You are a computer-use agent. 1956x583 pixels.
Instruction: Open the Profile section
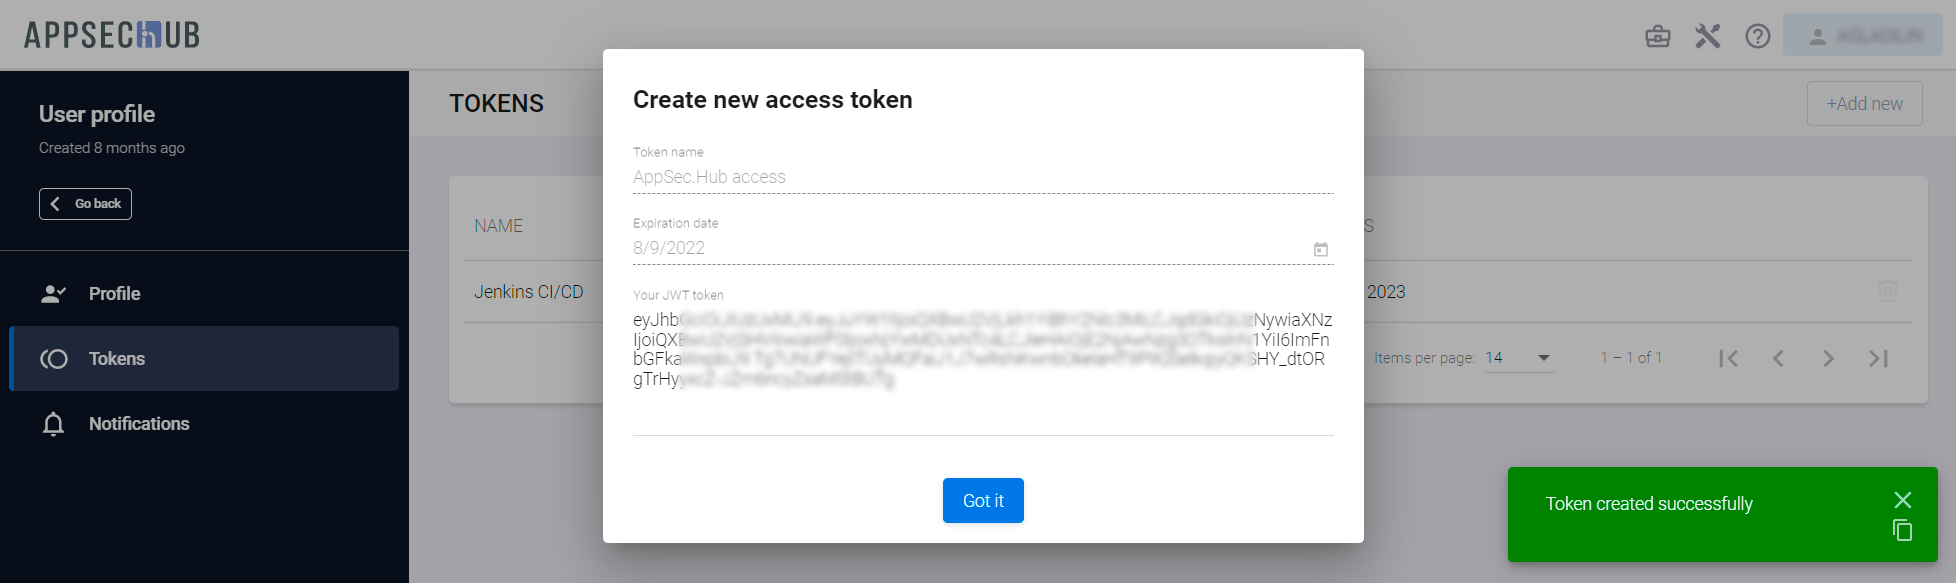[x=114, y=294]
